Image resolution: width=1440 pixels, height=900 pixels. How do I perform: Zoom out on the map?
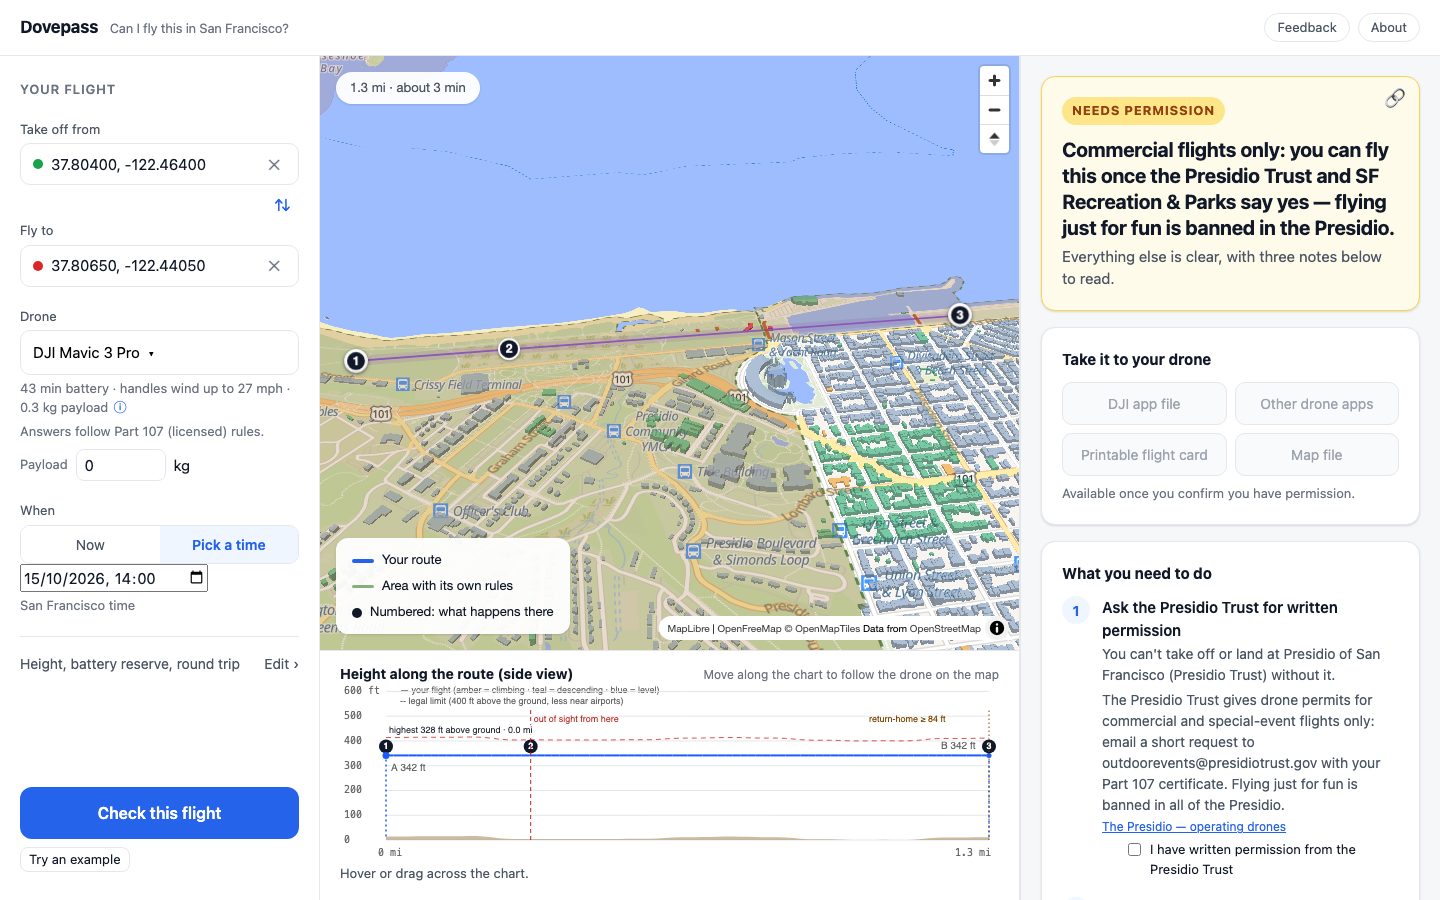[x=994, y=110]
